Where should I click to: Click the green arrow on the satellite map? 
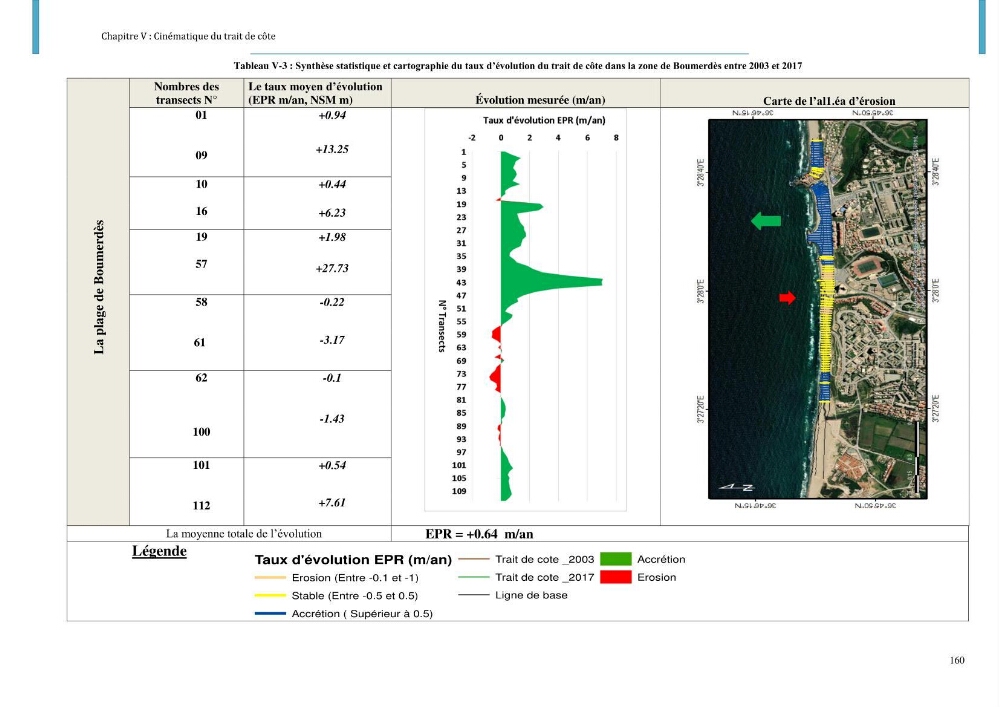click(766, 221)
